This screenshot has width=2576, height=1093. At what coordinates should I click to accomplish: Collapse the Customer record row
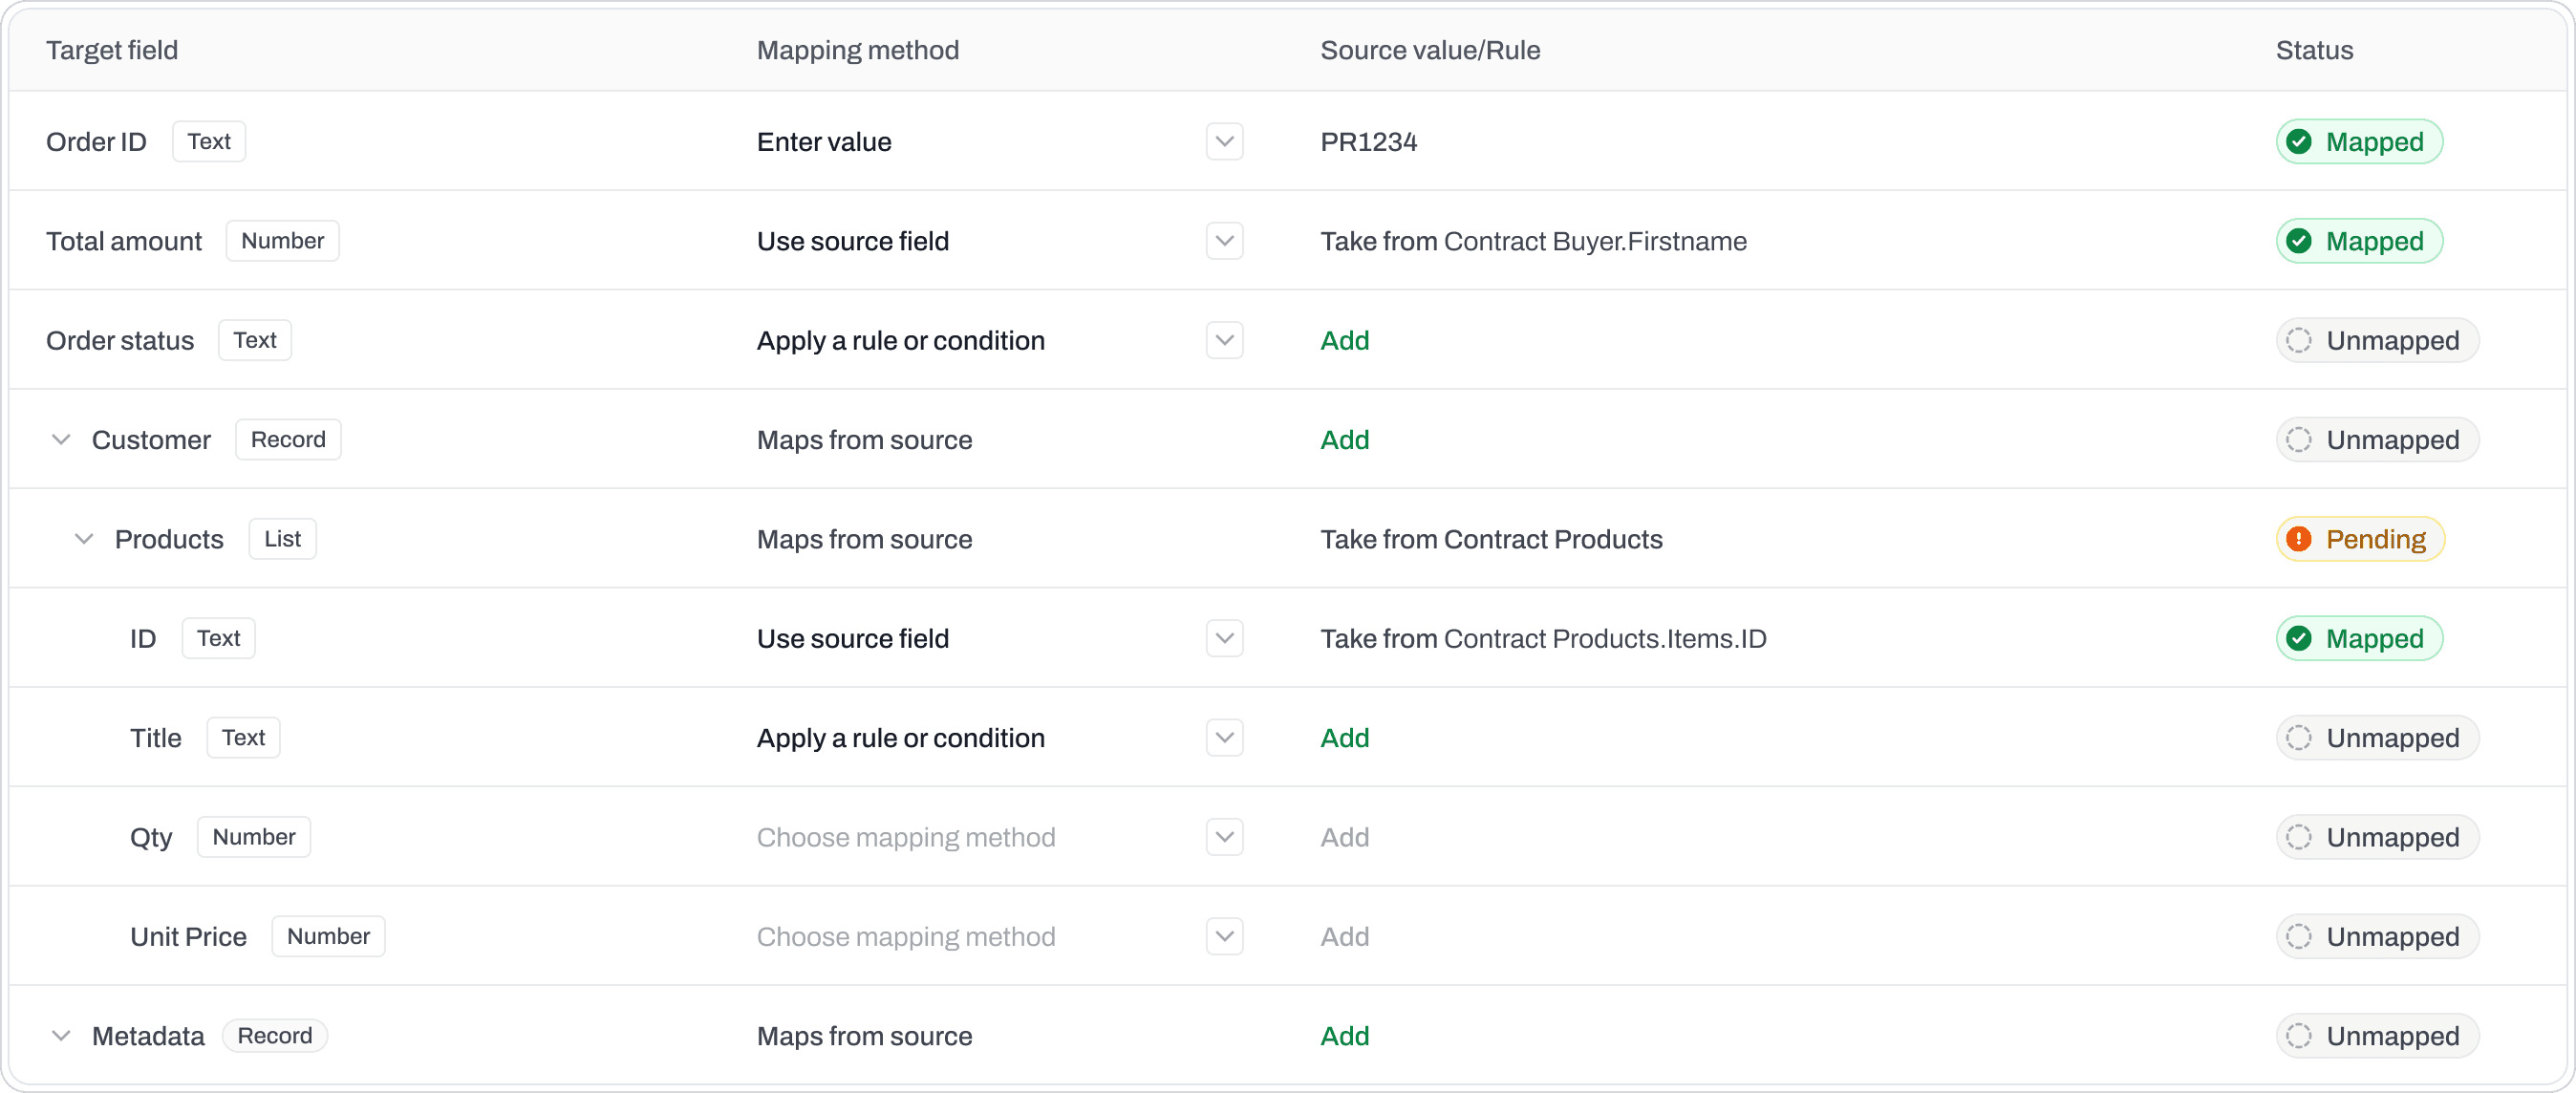[x=61, y=440]
